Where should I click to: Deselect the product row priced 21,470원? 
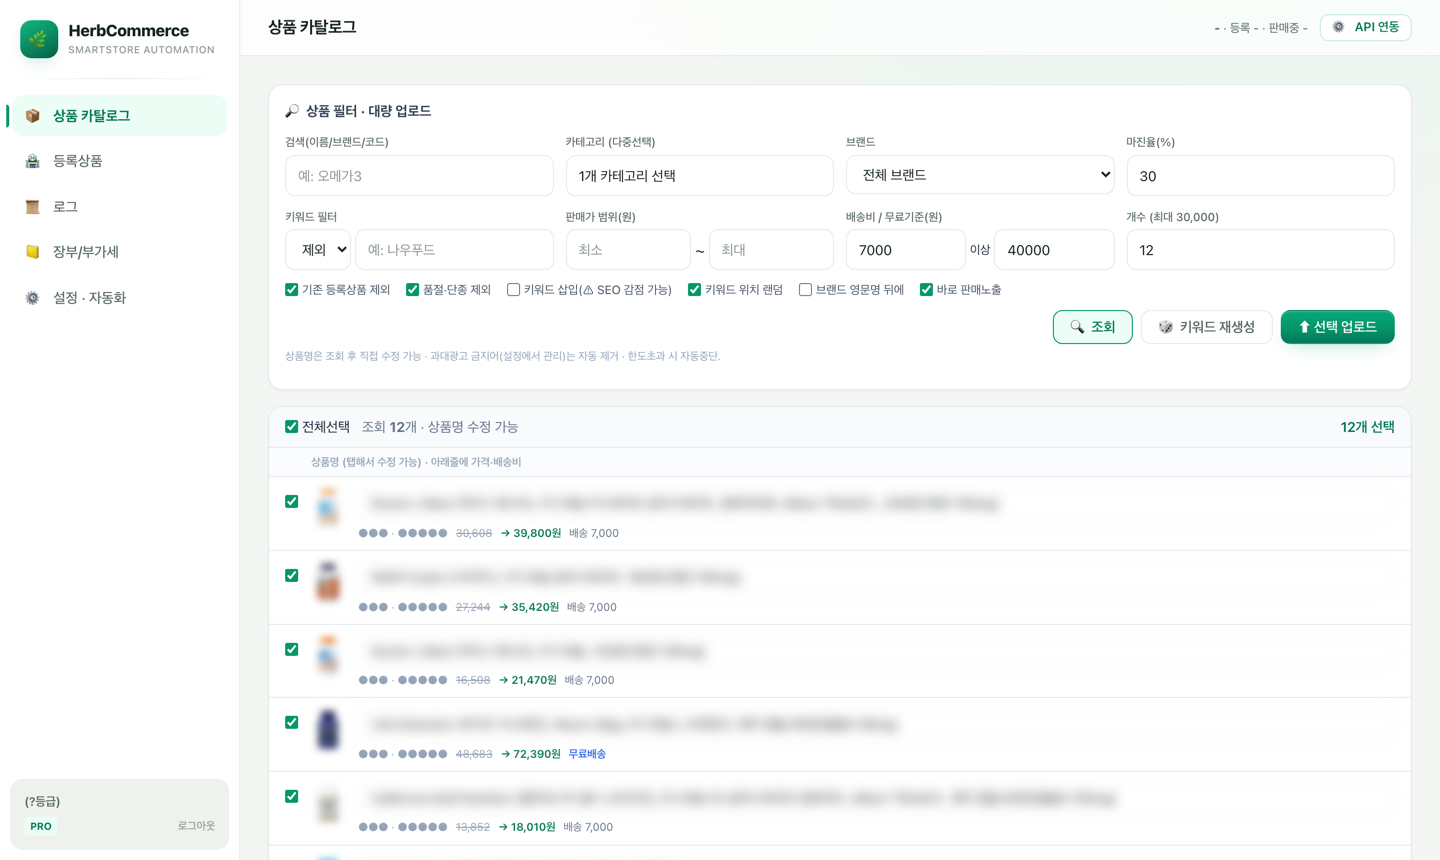tap(291, 650)
